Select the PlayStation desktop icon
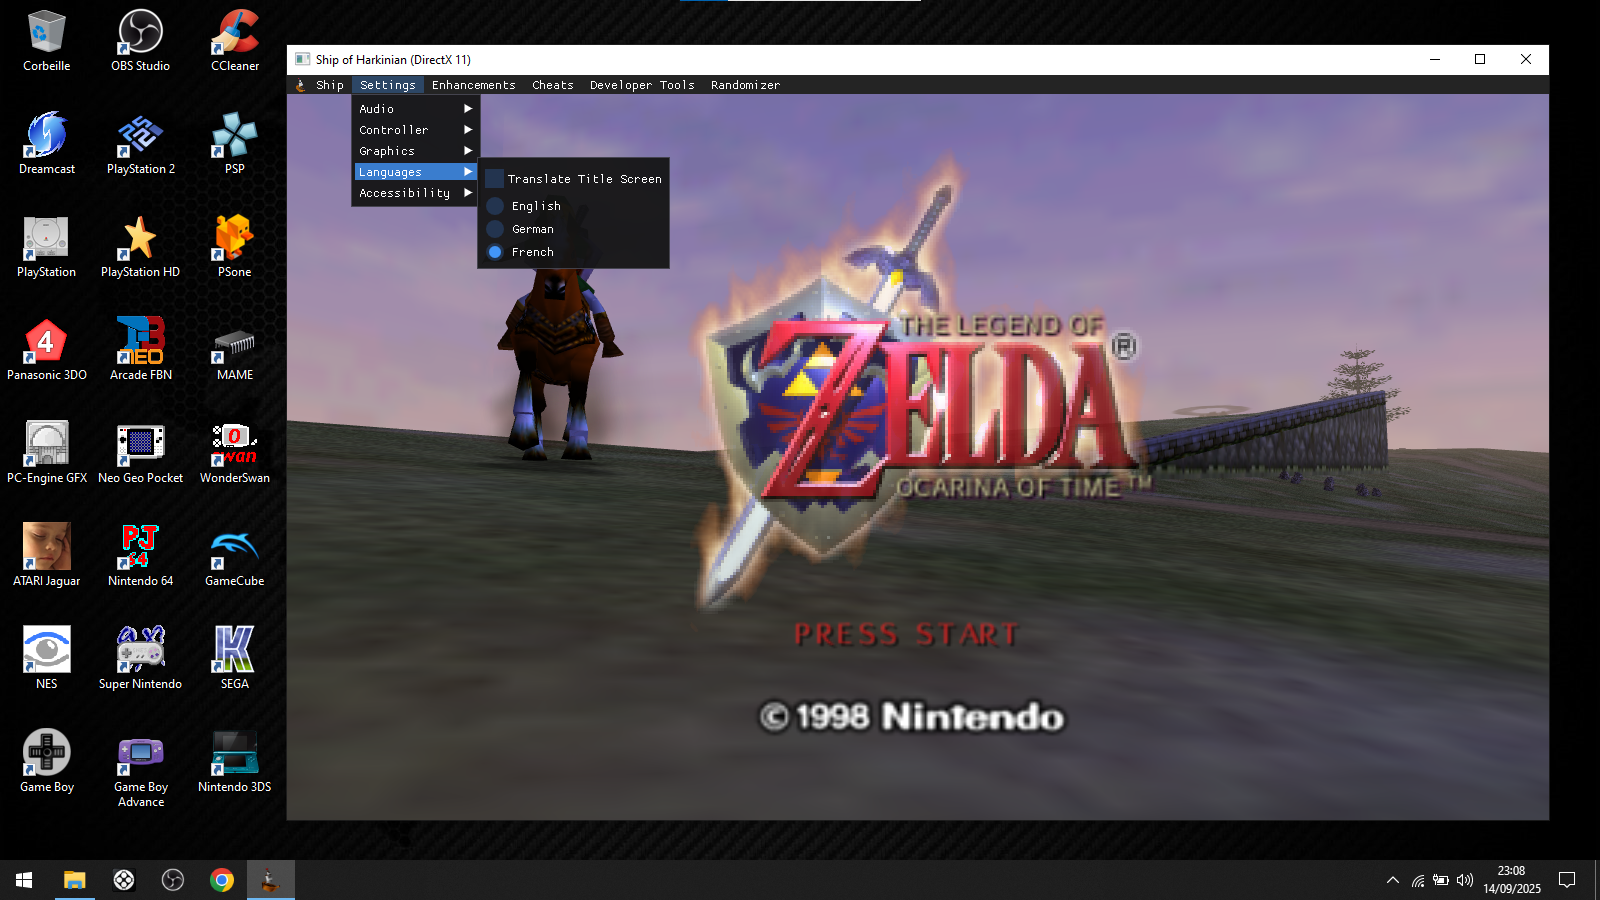The image size is (1600, 900). click(x=46, y=247)
